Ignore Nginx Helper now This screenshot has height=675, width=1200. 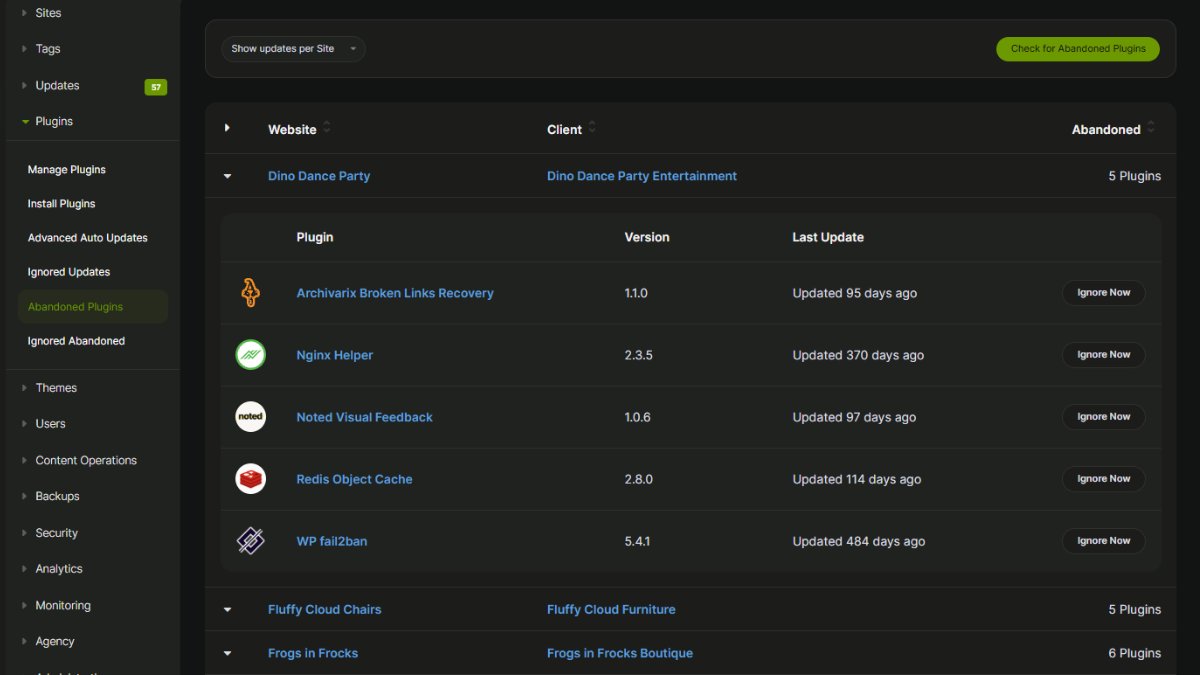click(1104, 355)
